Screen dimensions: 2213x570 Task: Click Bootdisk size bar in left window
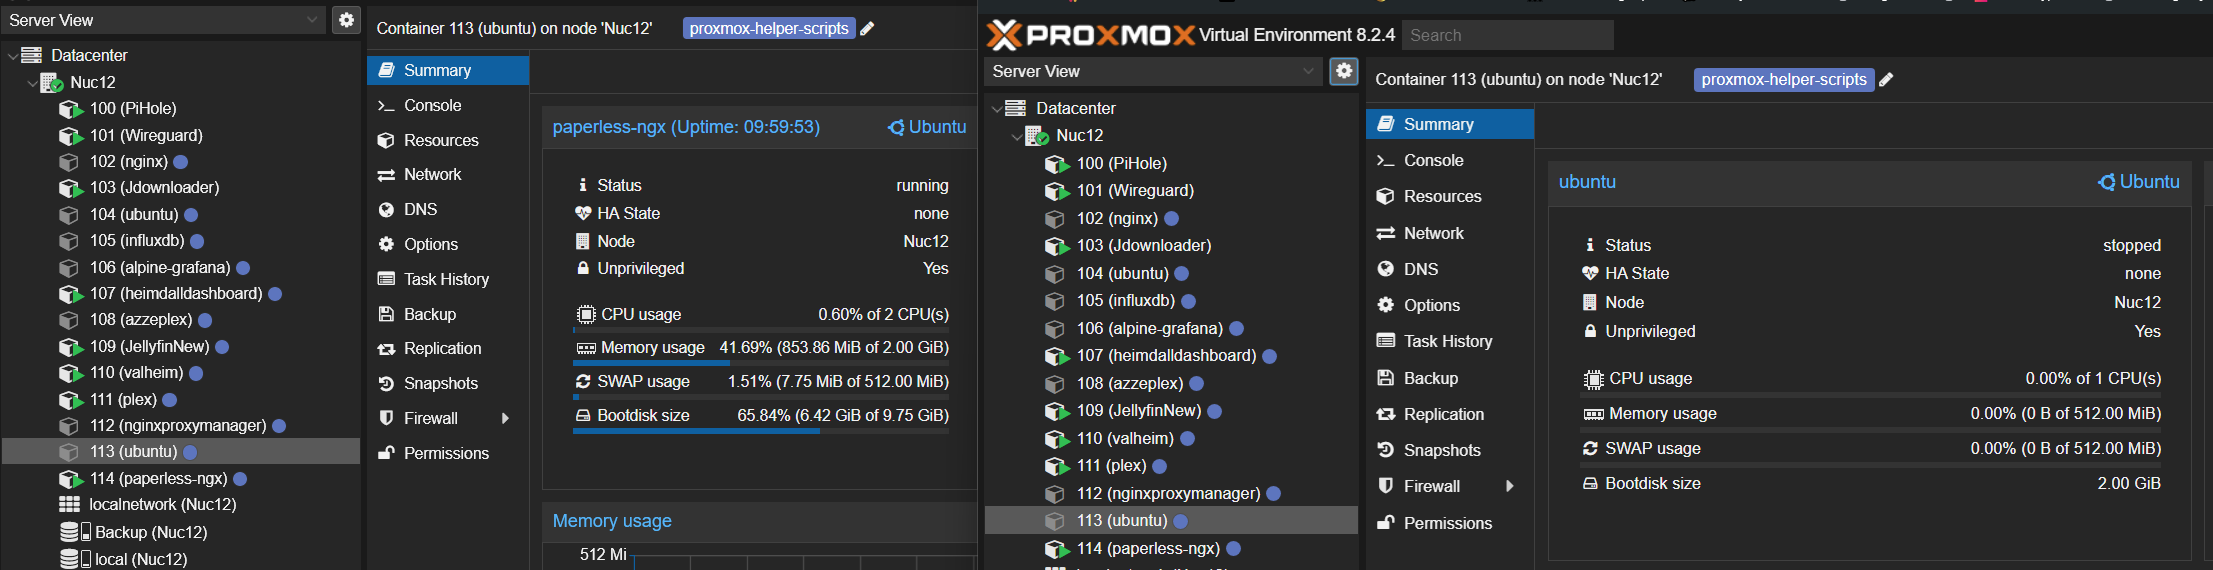pyautogui.click(x=761, y=431)
